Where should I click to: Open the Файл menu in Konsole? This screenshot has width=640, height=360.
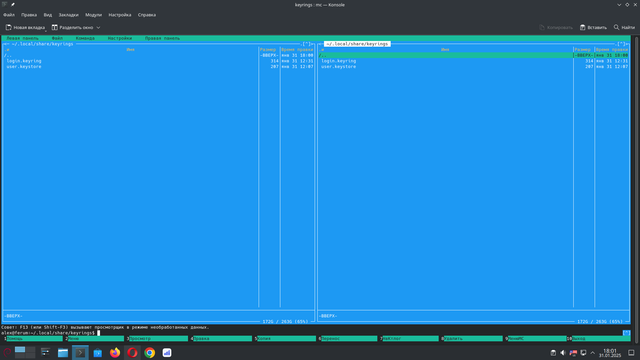click(x=9, y=15)
